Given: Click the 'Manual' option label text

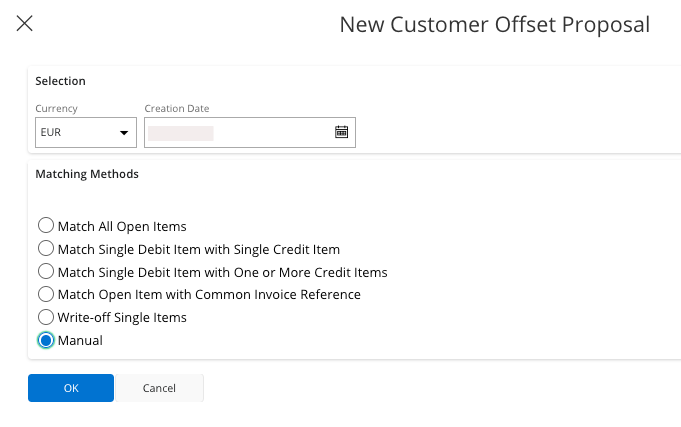Looking at the screenshot, I should click(x=80, y=340).
